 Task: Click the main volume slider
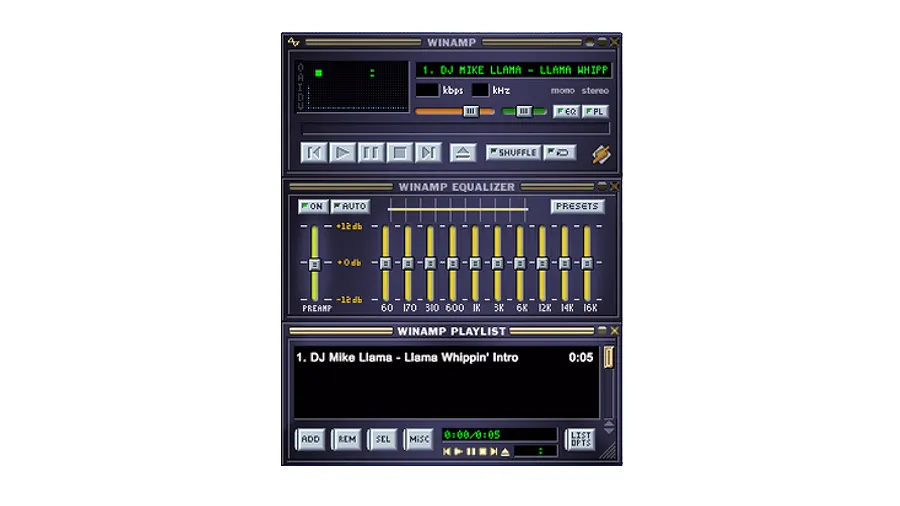tap(455, 111)
